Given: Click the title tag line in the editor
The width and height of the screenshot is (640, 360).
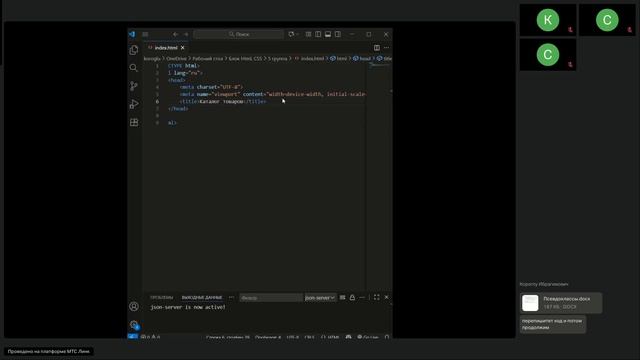Looking at the screenshot, I should point(223,102).
